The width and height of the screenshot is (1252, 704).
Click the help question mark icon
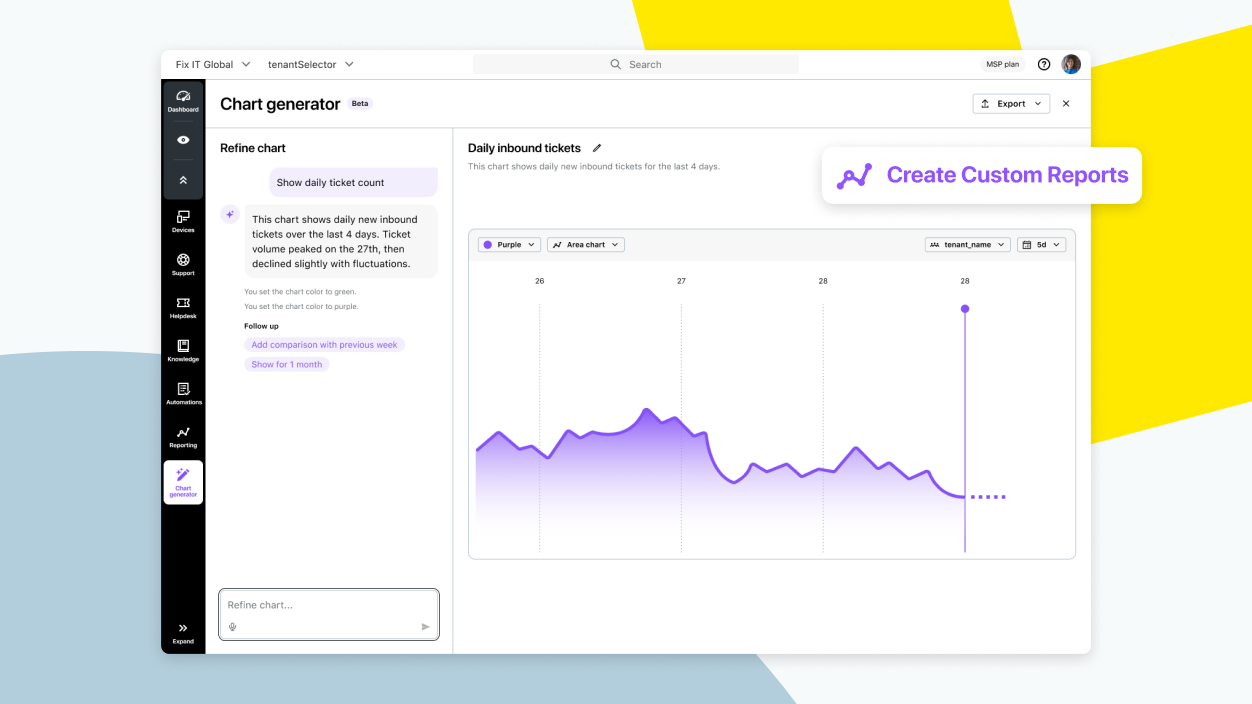click(x=1043, y=63)
